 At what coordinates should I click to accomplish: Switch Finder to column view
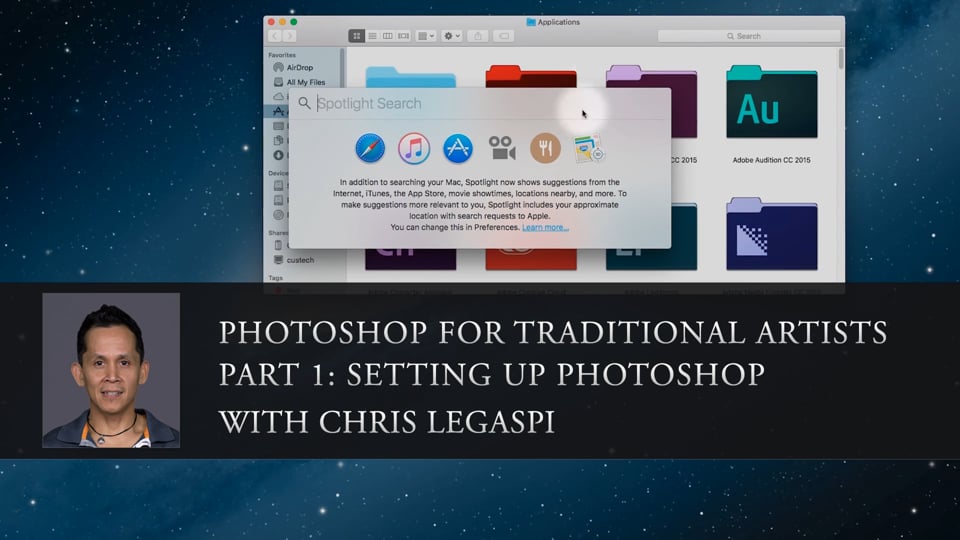click(x=388, y=36)
